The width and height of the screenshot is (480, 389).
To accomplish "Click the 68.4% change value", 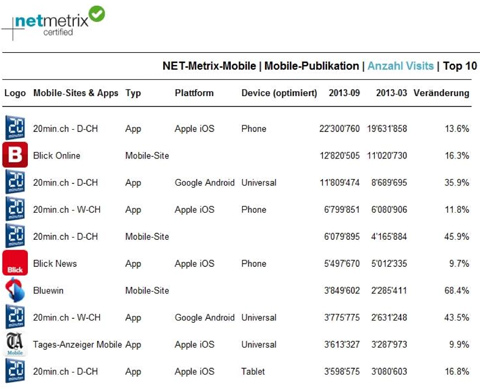I will (x=457, y=291).
